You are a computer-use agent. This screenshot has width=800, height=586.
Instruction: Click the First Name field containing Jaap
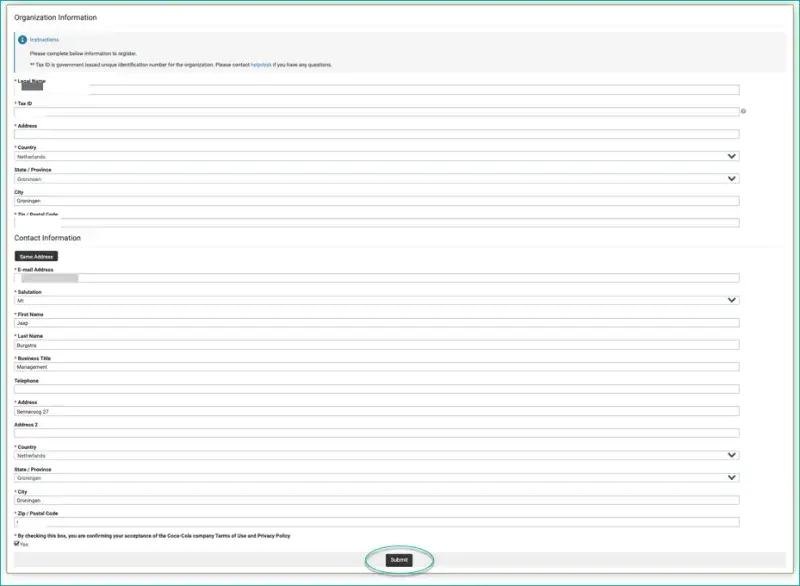(376, 322)
